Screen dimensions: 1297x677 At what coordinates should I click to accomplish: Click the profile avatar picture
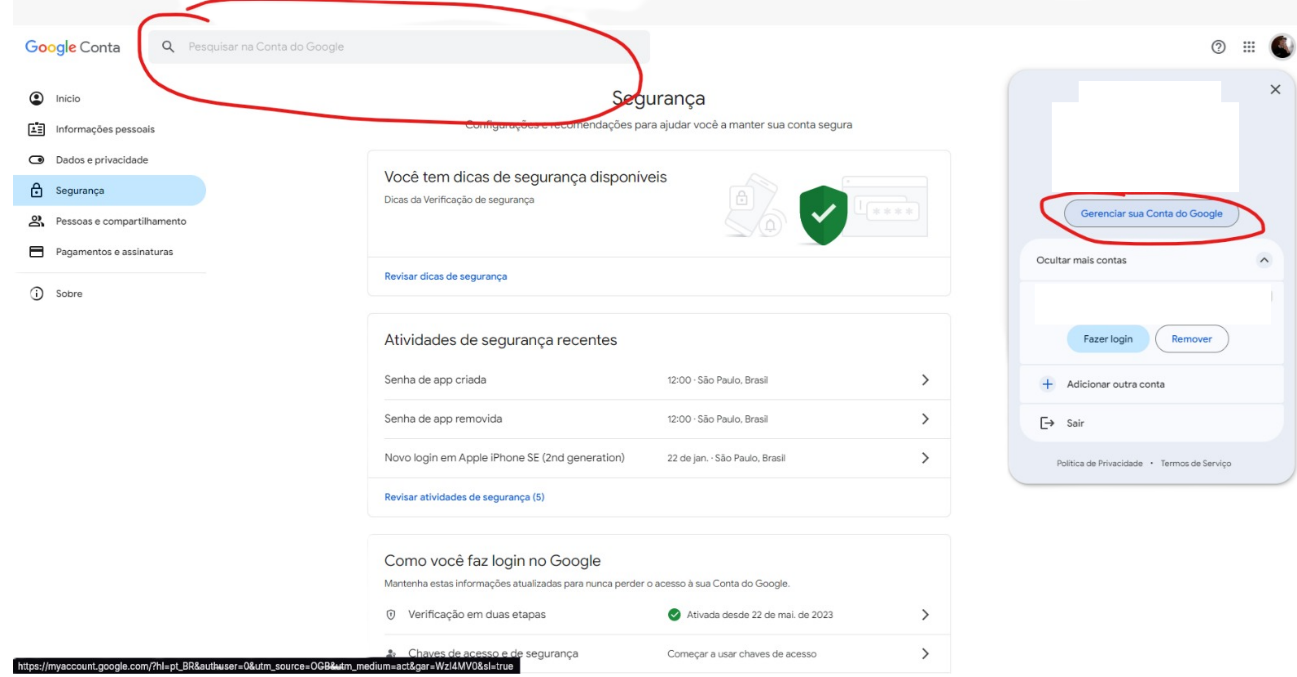[x=1281, y=47]
